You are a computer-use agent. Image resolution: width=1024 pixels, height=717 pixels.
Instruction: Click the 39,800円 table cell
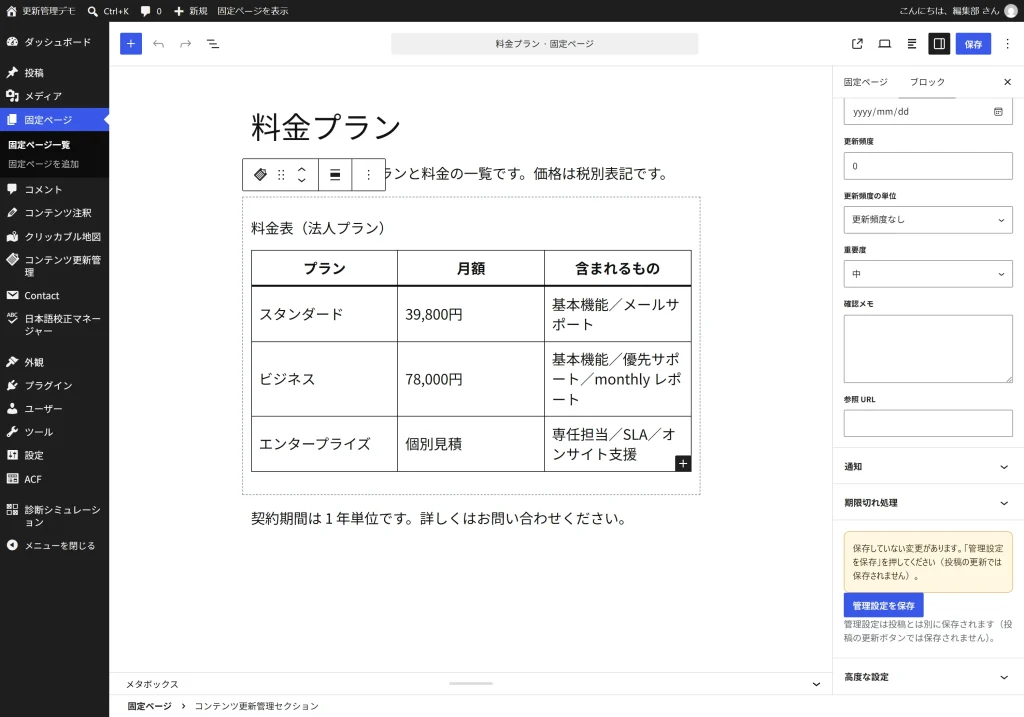pos(470,314)
